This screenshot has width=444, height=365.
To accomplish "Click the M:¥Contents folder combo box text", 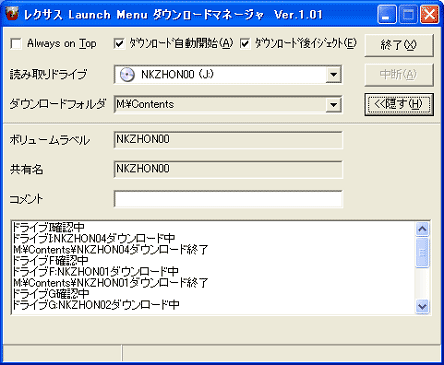I will 145,104.
